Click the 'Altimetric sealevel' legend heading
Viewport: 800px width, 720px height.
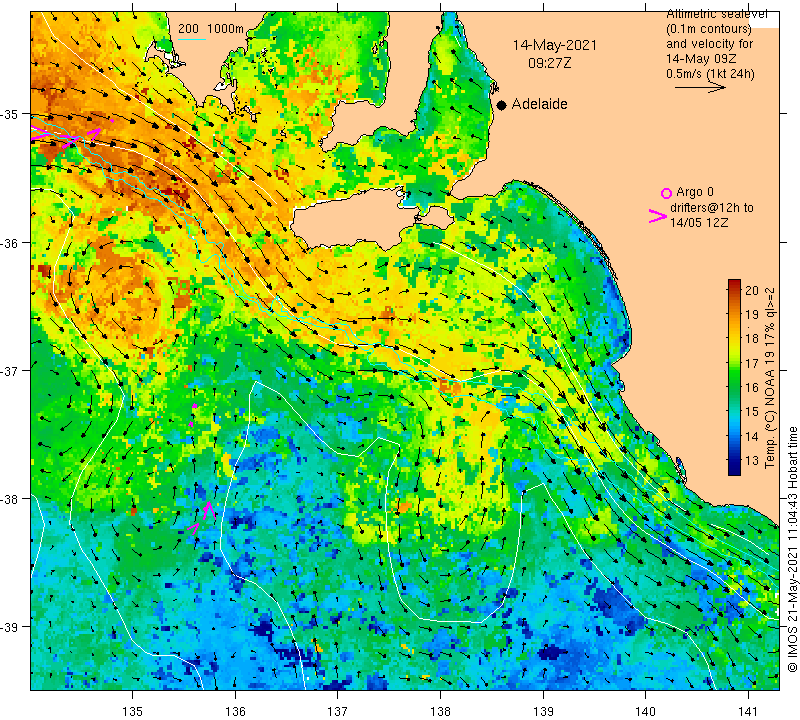717,14
